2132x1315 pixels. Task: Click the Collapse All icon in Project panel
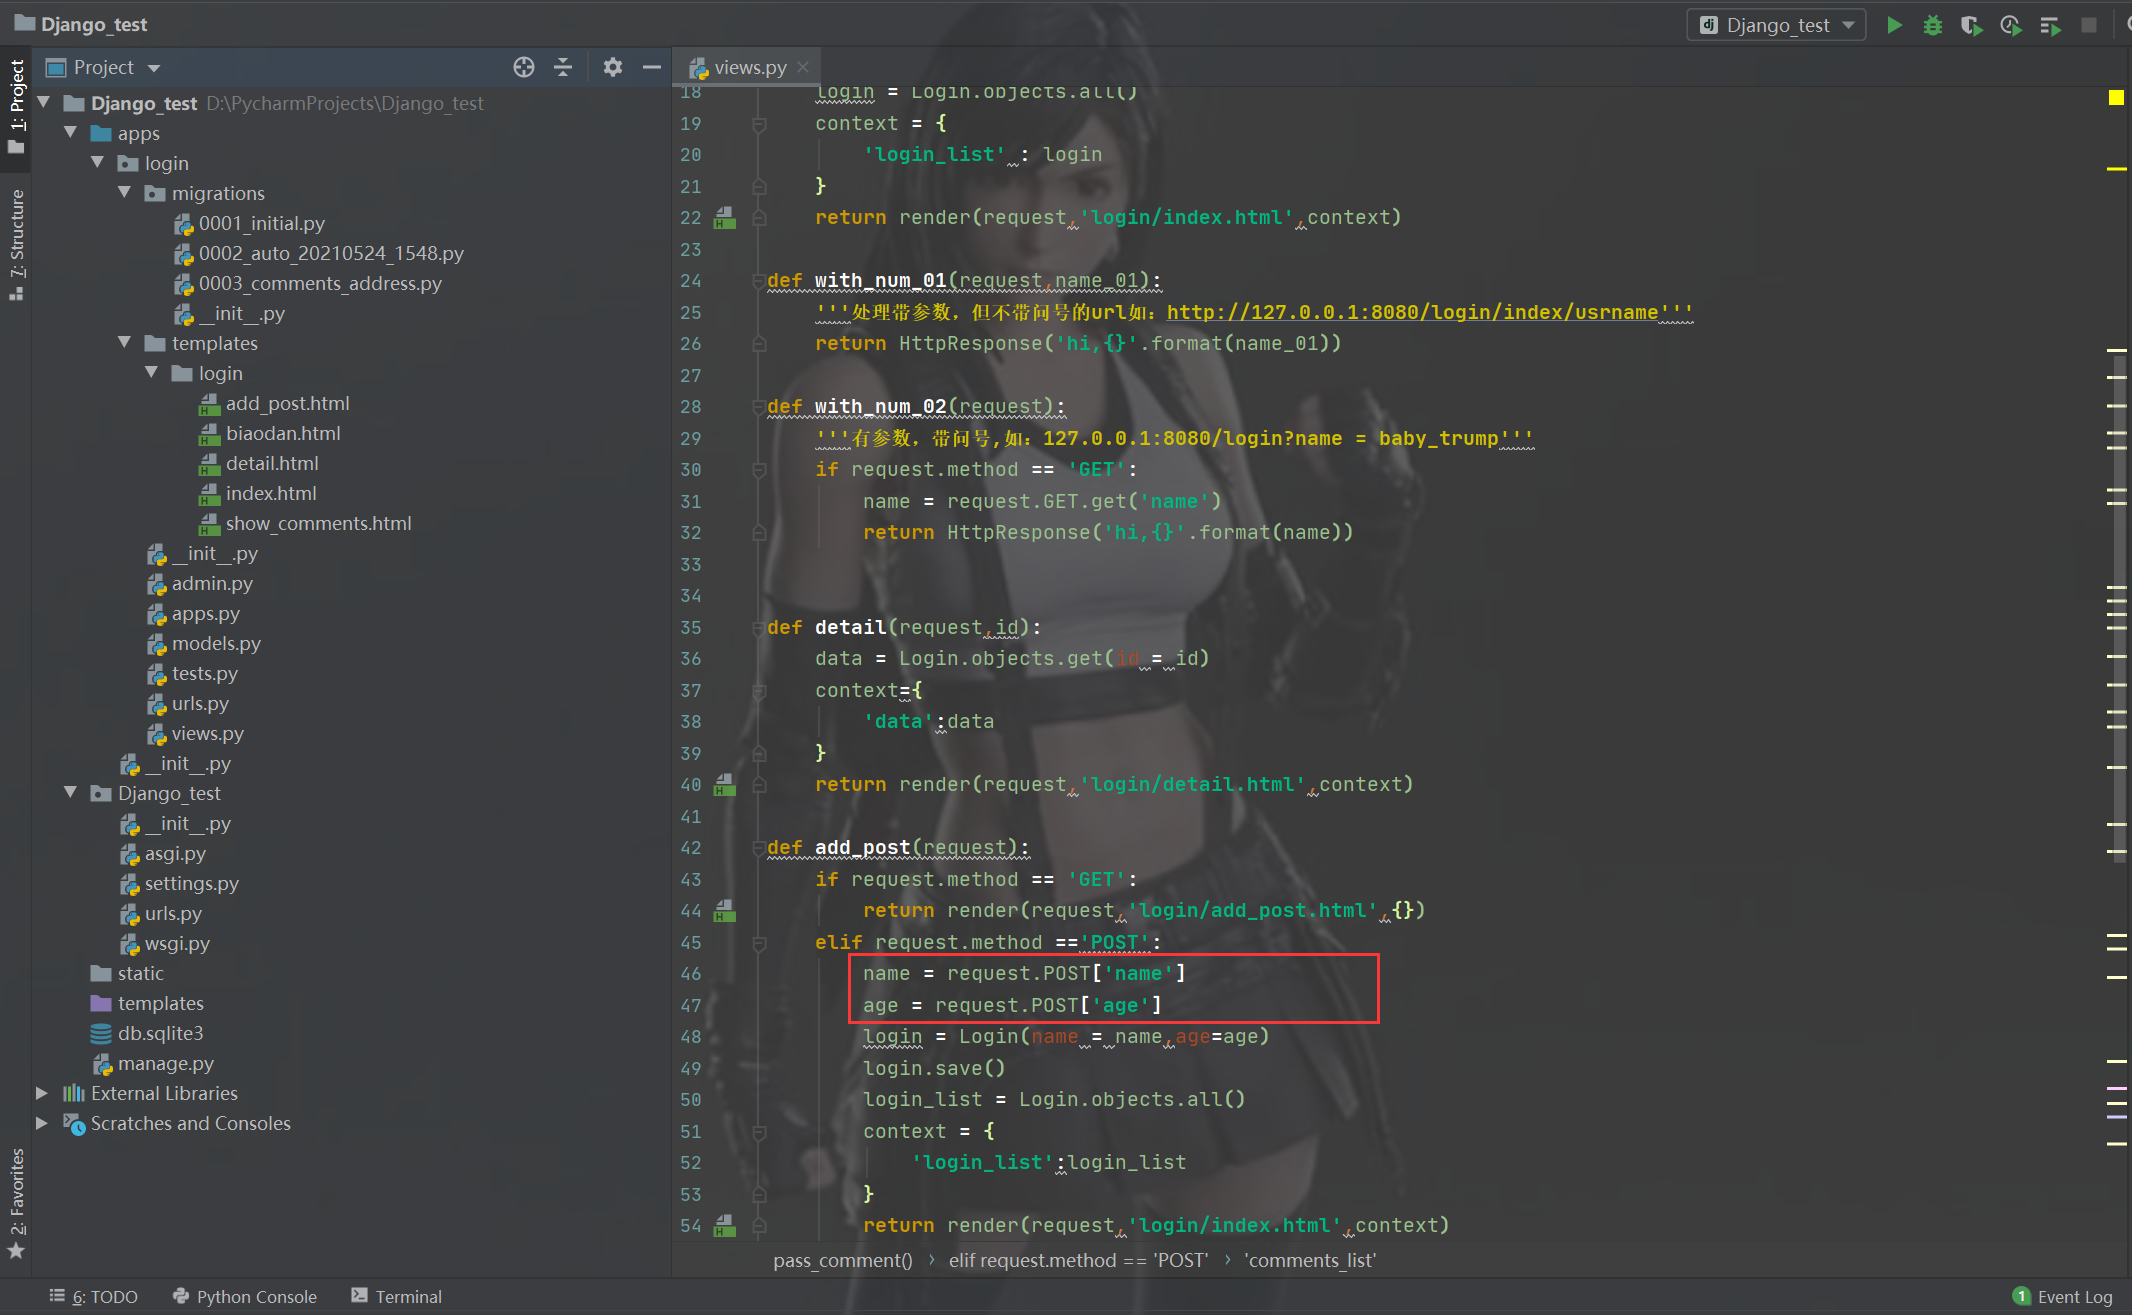(x=563, y=67)
